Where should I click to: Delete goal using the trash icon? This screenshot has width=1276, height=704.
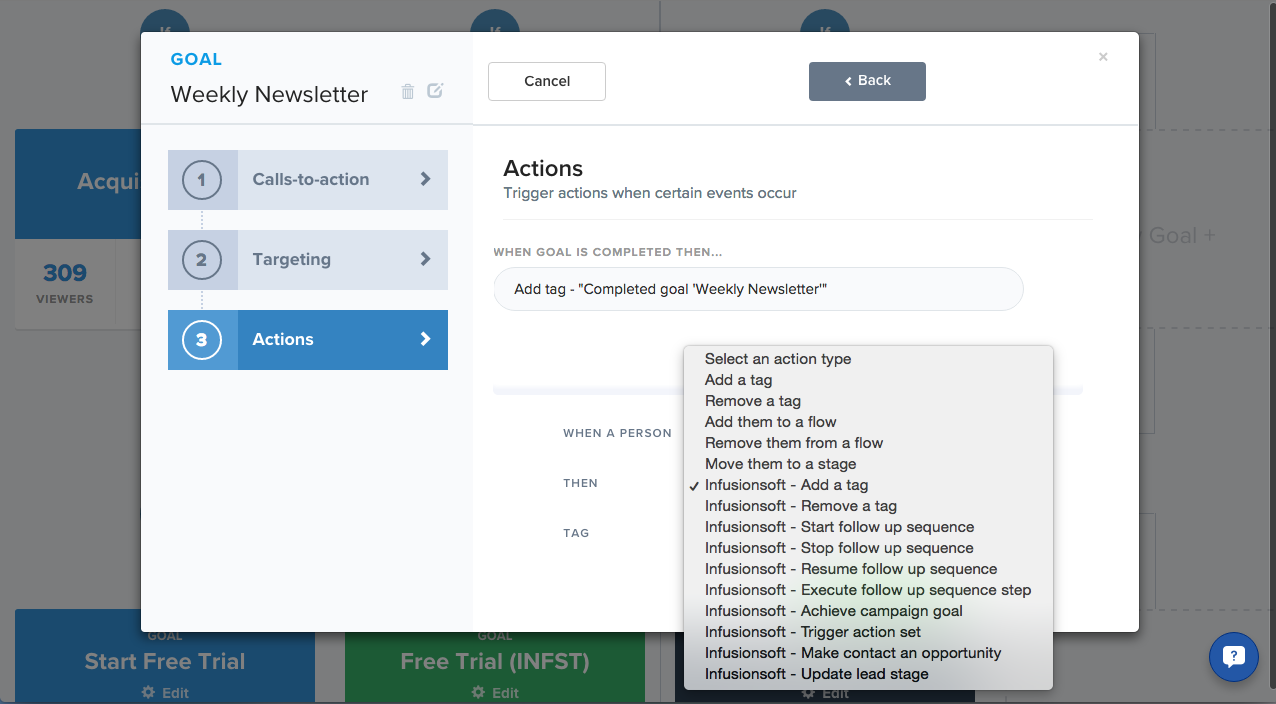[x=408, y=92]
